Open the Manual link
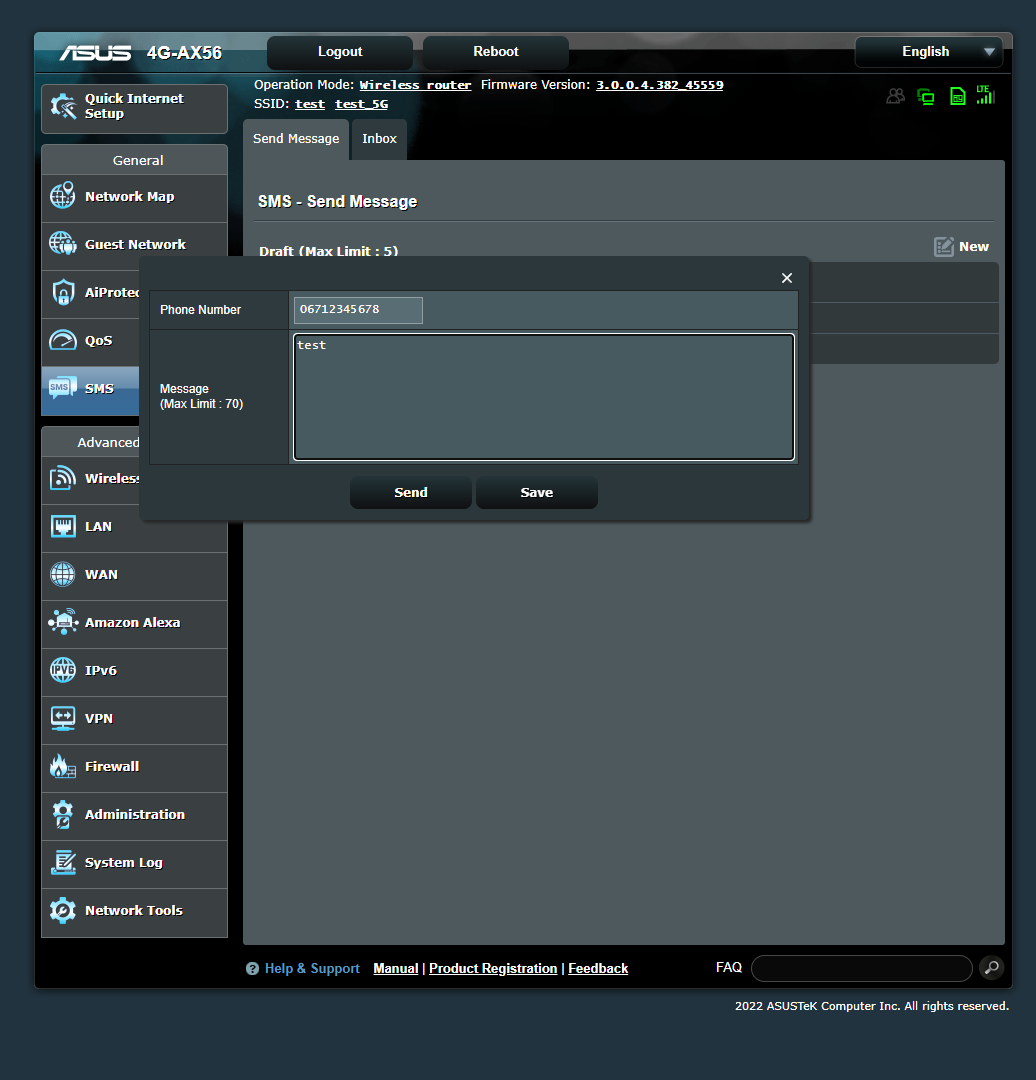 395,968
